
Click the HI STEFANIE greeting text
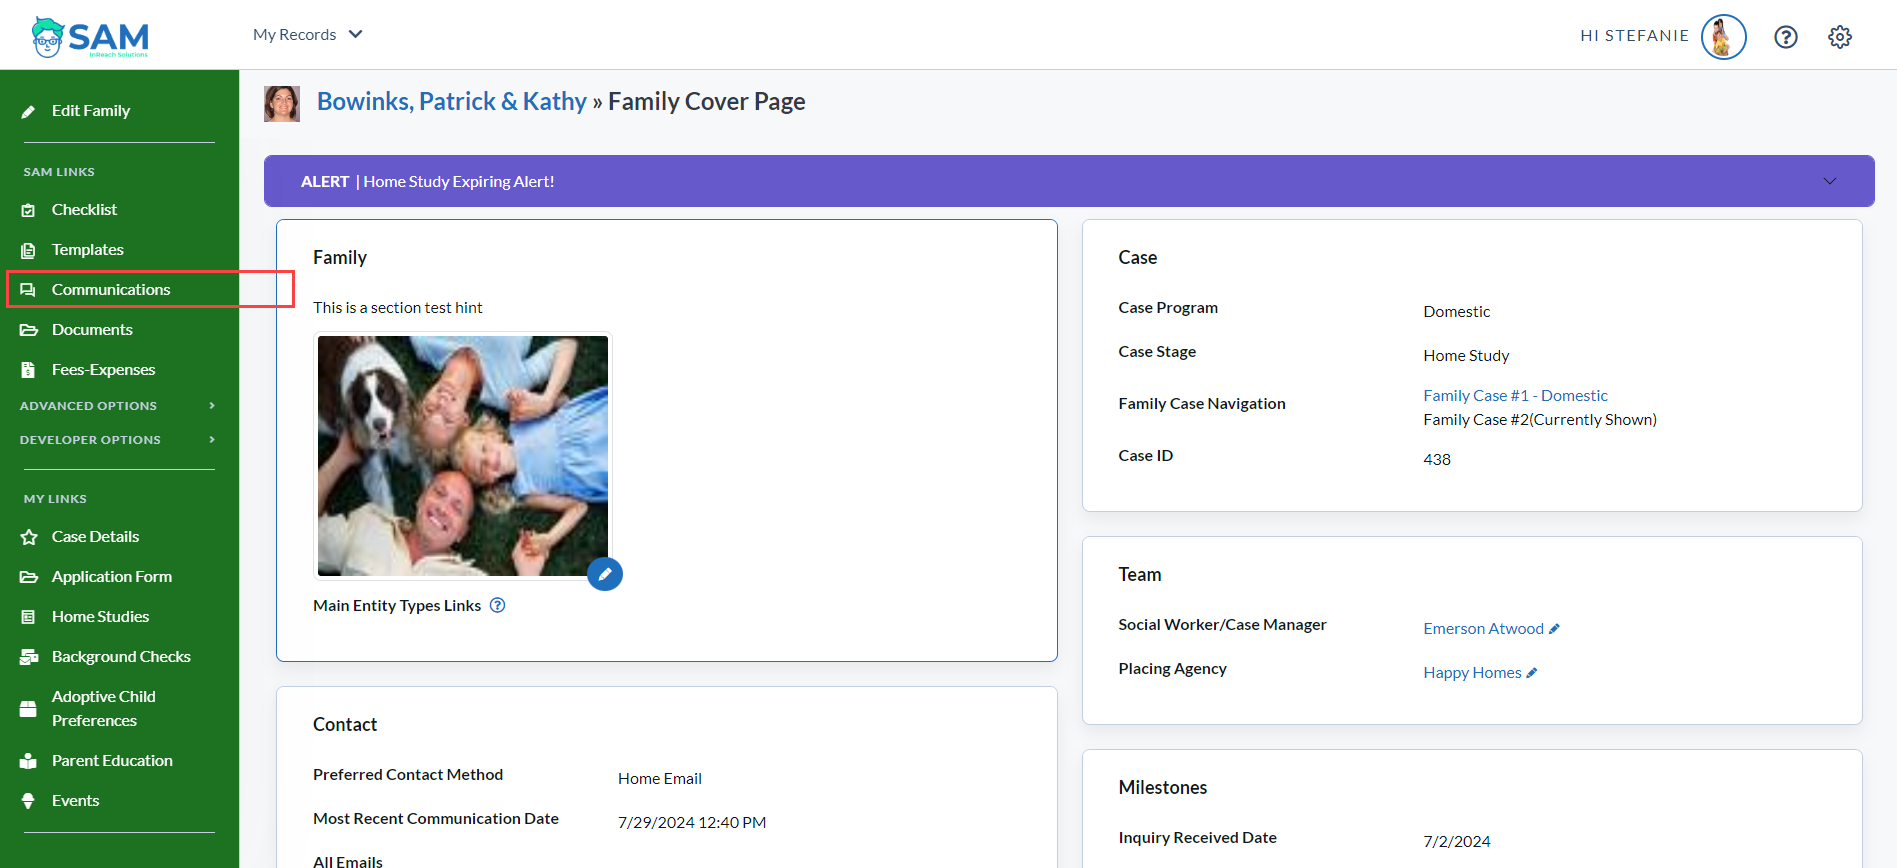[1634, 36]
